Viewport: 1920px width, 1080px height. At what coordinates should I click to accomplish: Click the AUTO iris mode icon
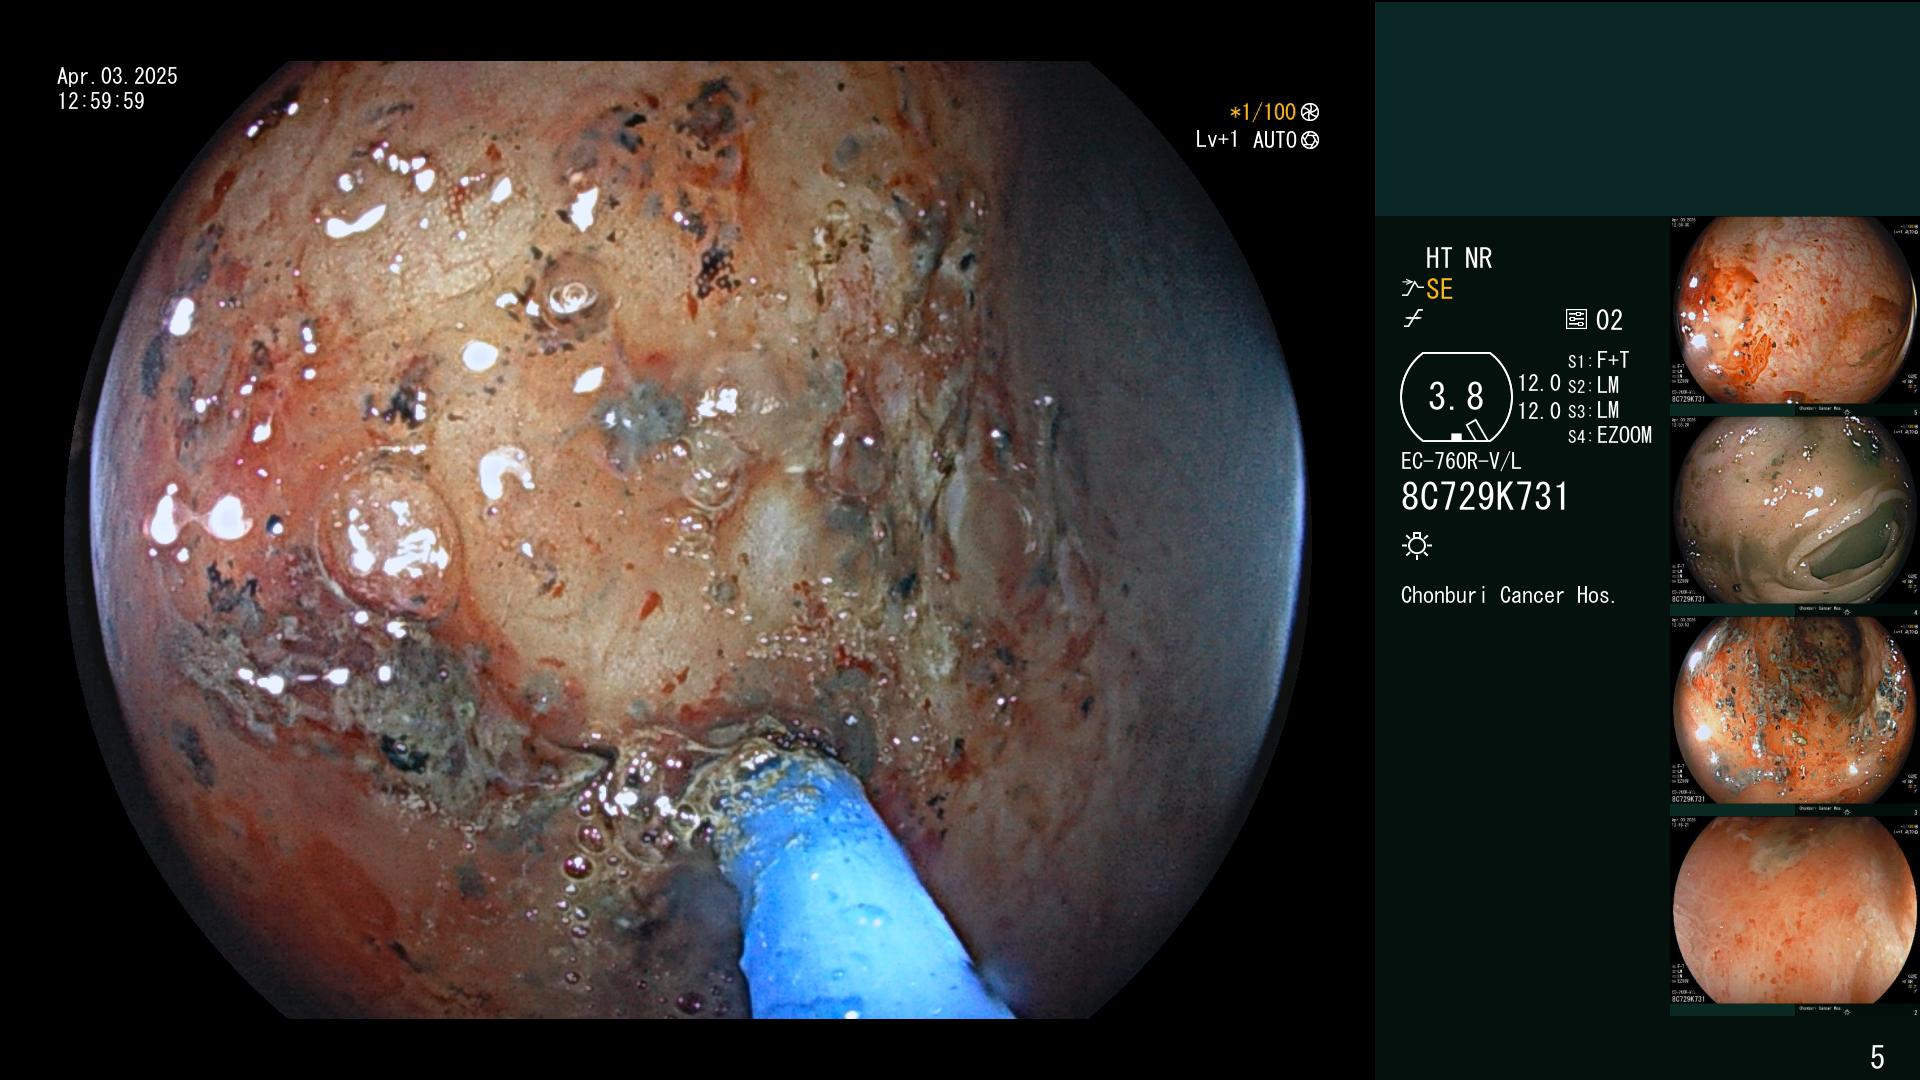click(1310, 141)
